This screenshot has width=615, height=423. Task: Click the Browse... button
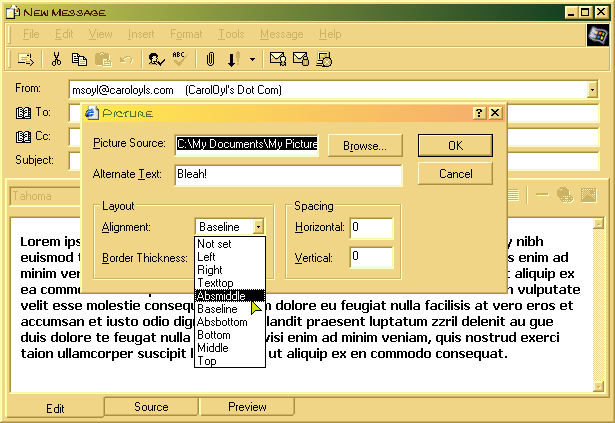(365, 146)
